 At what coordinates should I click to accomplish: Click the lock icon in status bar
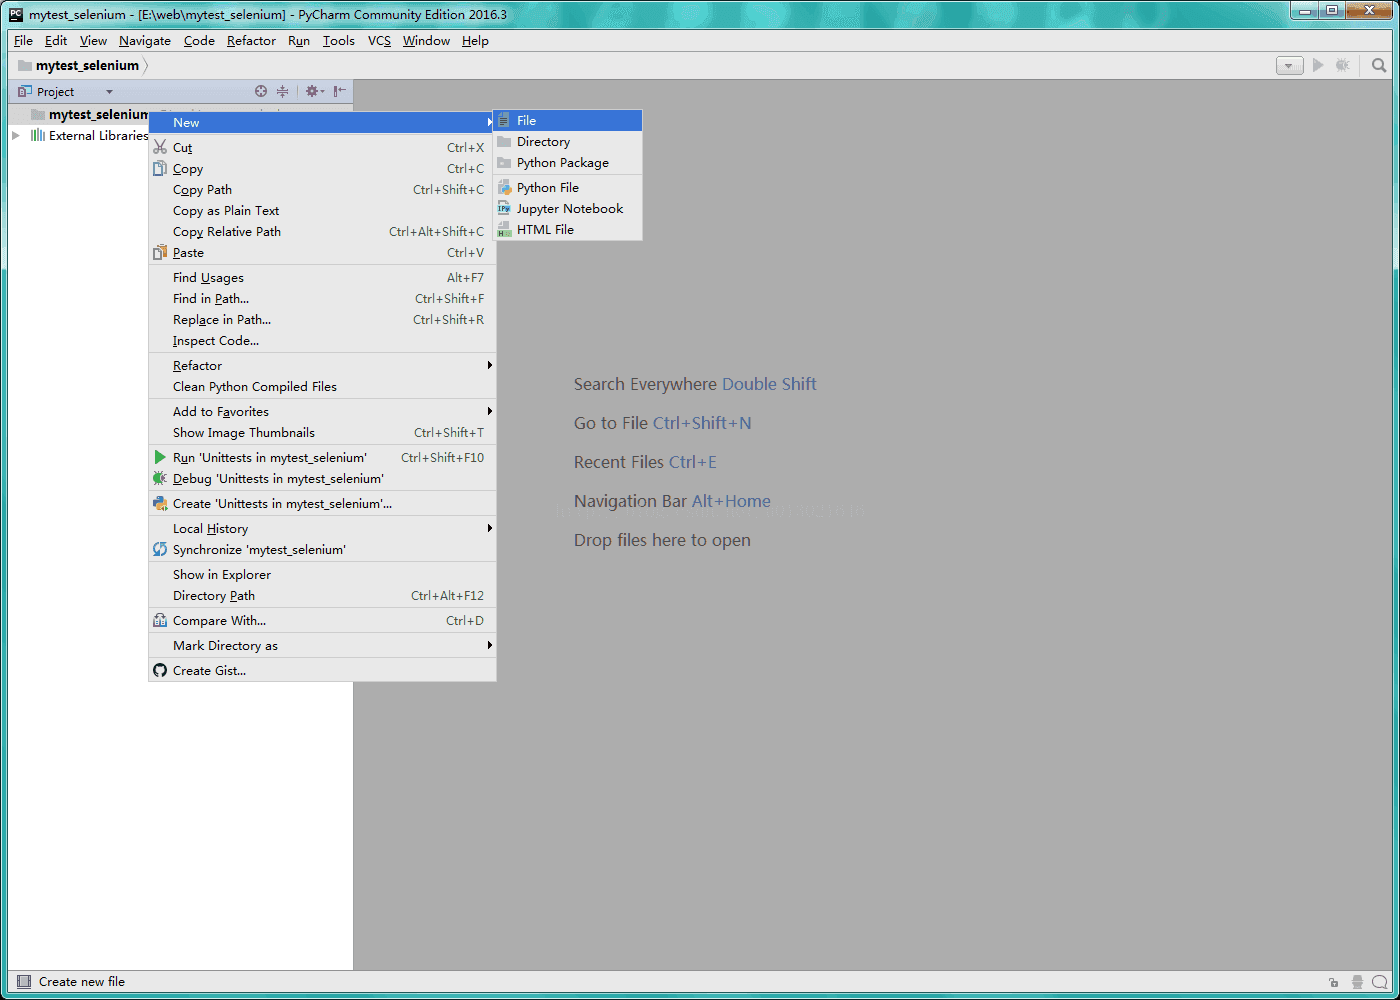tap(1333, 983)
